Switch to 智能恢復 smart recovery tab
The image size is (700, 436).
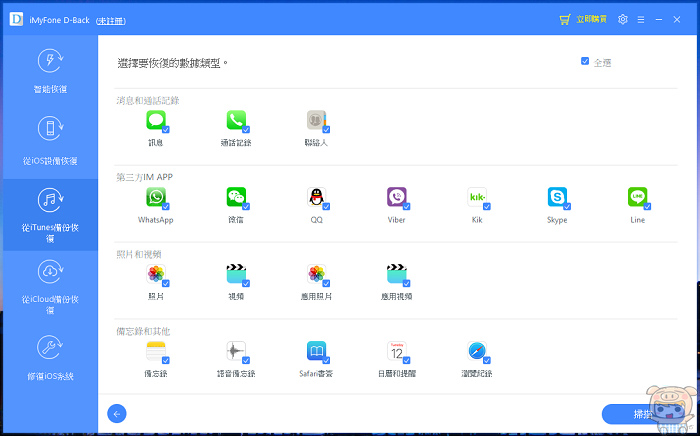point(50,72)
